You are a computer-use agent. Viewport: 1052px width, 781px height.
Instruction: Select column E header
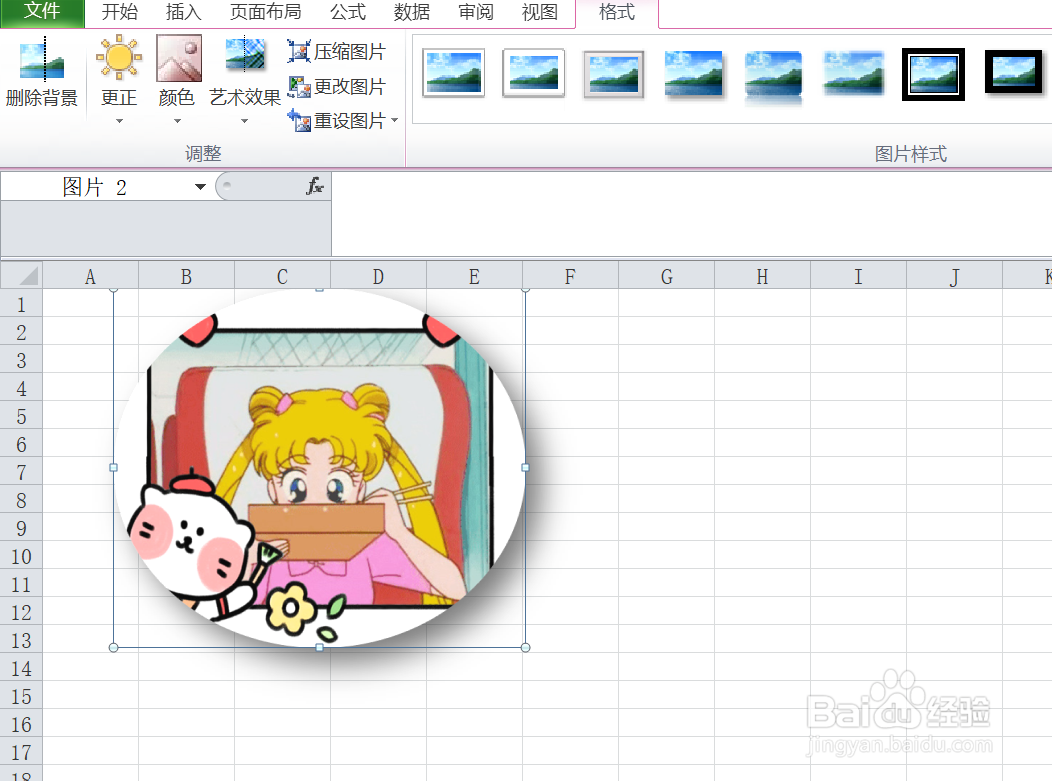(x=474, y=276)
